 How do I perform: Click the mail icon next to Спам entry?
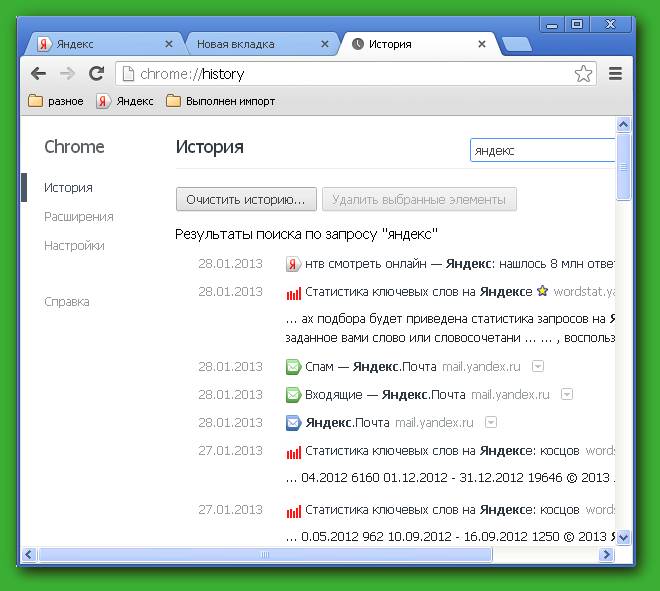coord(293,367)
